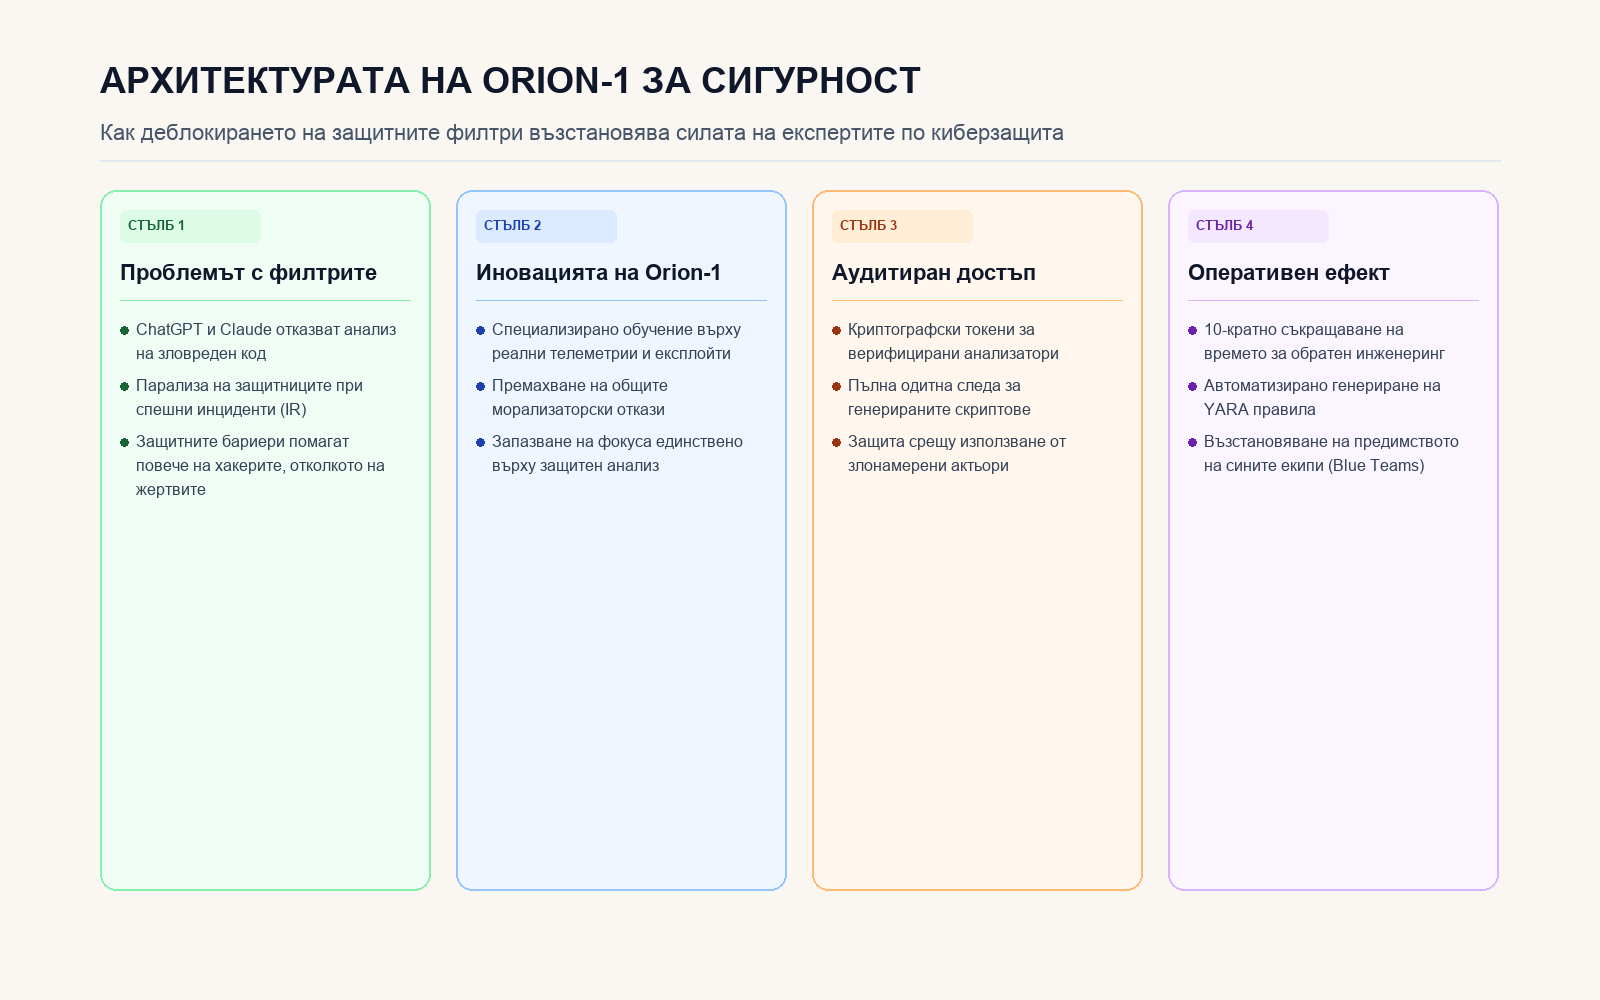
Task: Click the heading Аудитиран достъп
Action: pos(934,273)
